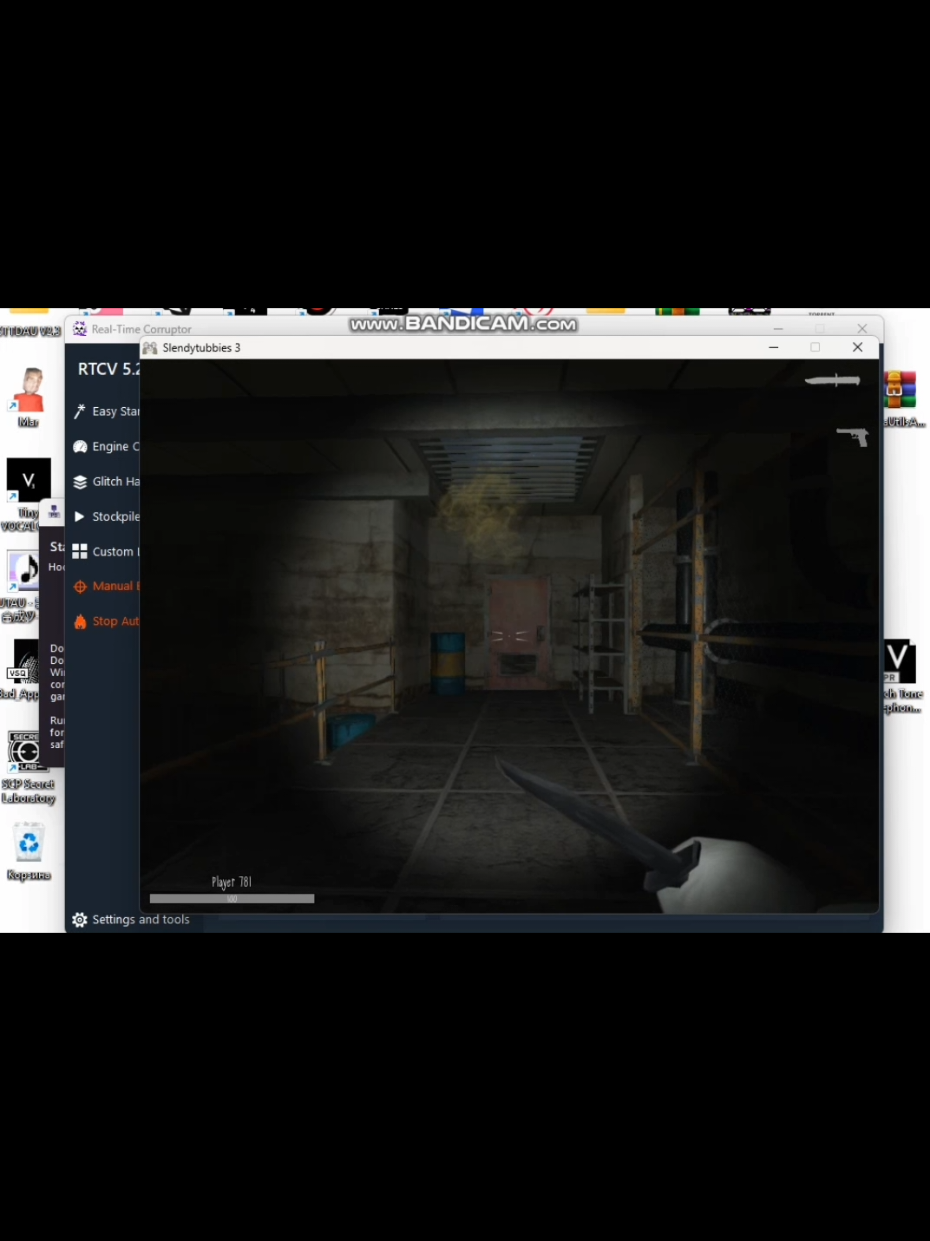Viewport: 930px width, 1241px height.
Task: Close the Real-Time Corruptor window
Action: (862, 328)
